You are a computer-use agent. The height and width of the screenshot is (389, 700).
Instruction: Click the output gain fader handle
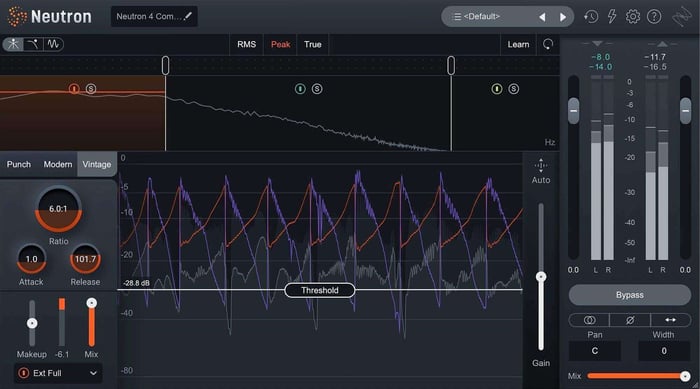pos(686,110)
